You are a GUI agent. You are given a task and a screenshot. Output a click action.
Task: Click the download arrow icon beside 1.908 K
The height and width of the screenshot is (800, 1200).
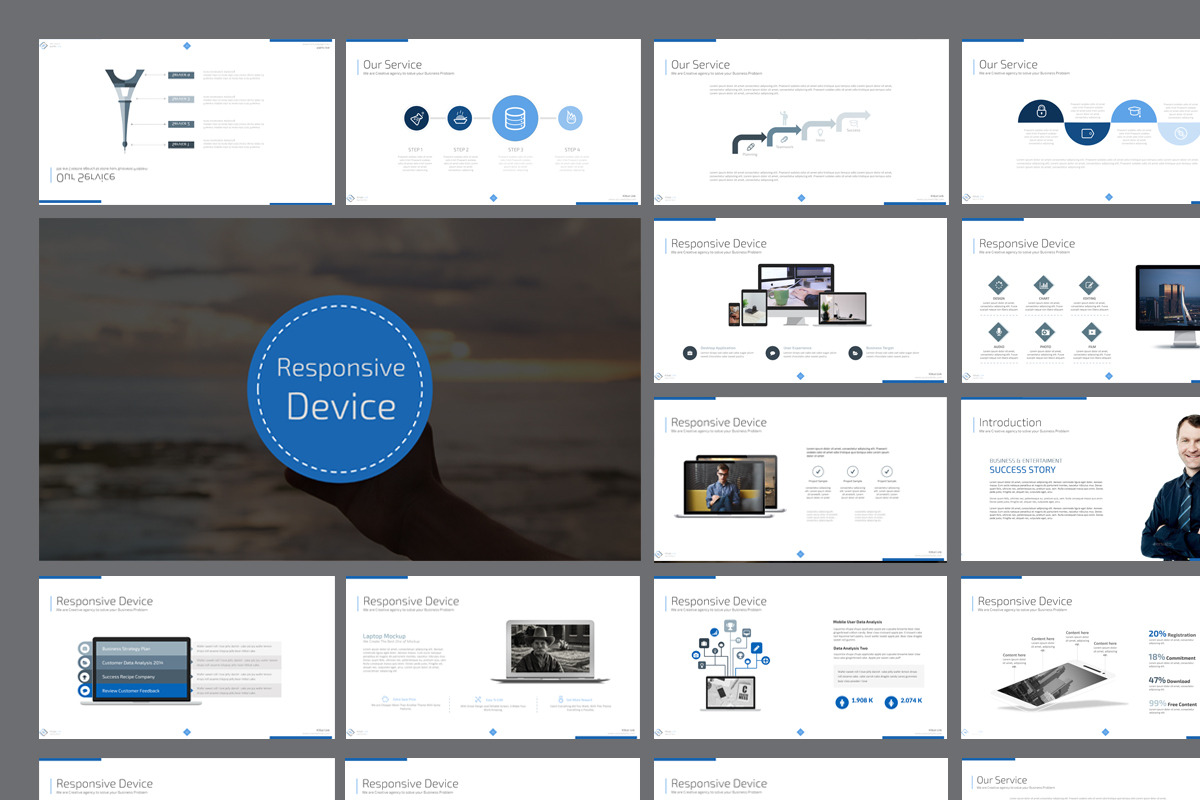[842, 701]
